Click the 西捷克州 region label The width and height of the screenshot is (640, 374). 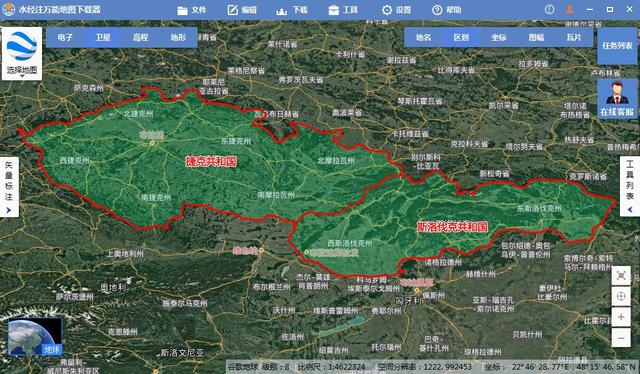[74, 160]
